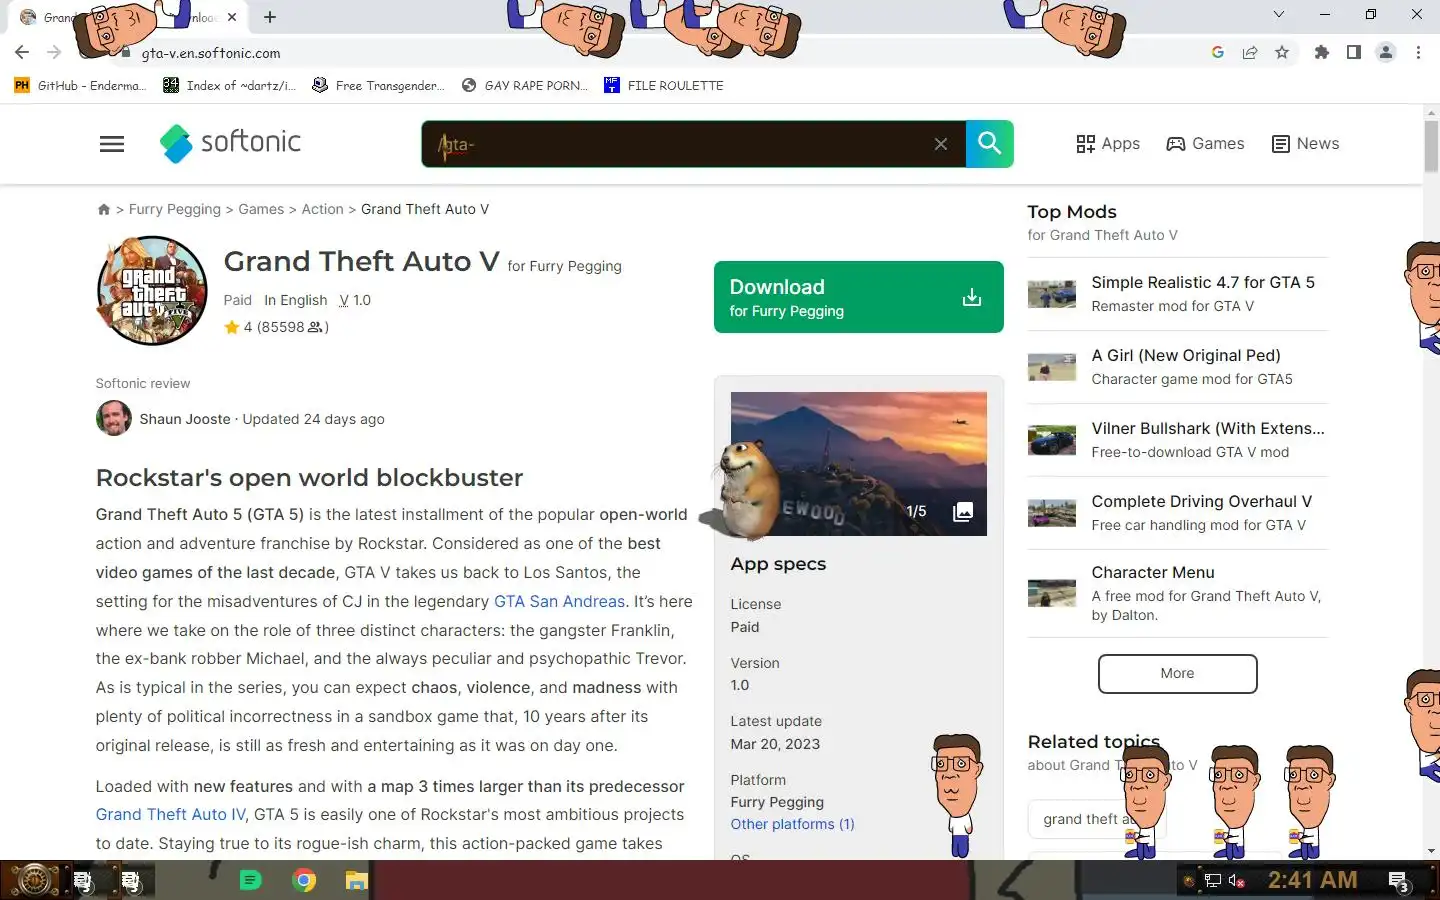The height and width of the screenshot is (900, 1440).
Task: Click the Softonic logo
Action: click(230, 143)
